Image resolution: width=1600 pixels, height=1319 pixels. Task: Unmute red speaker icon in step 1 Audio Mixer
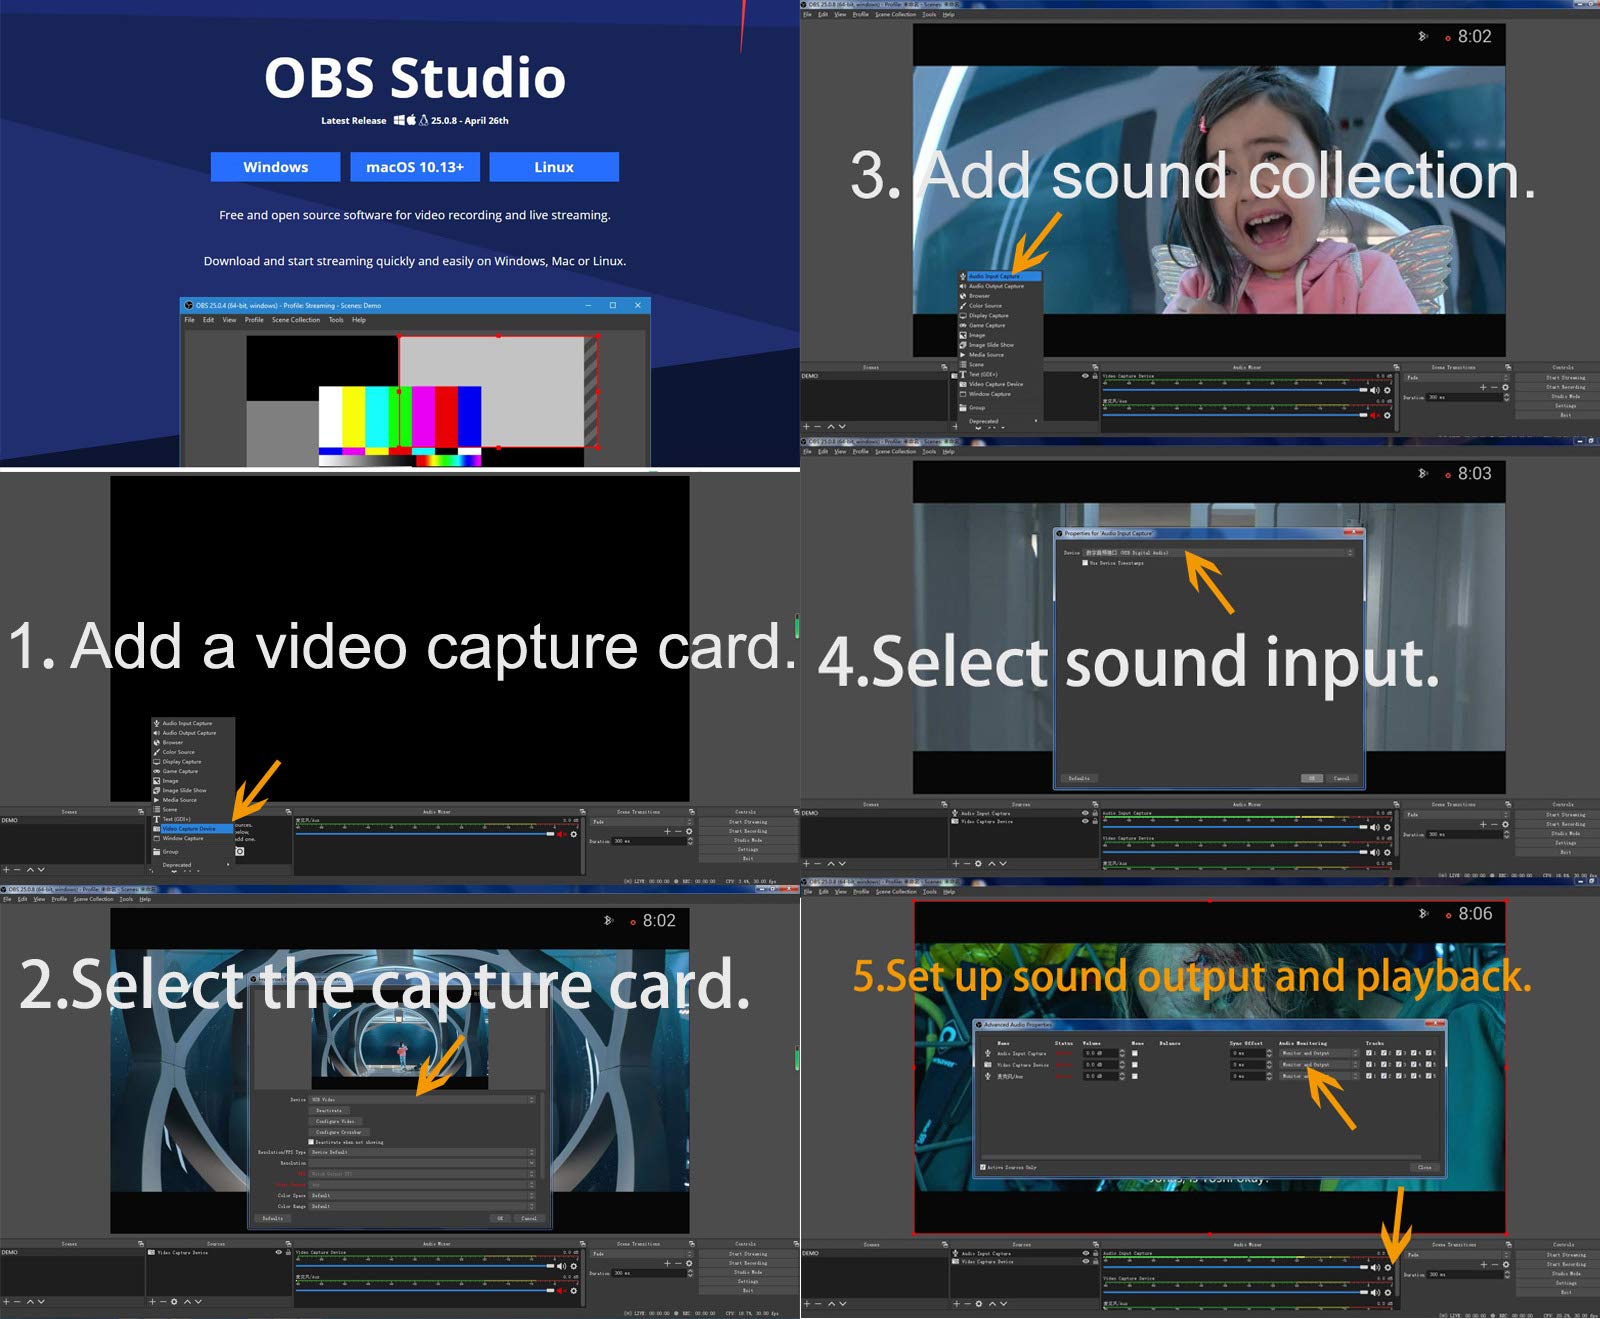561,834
